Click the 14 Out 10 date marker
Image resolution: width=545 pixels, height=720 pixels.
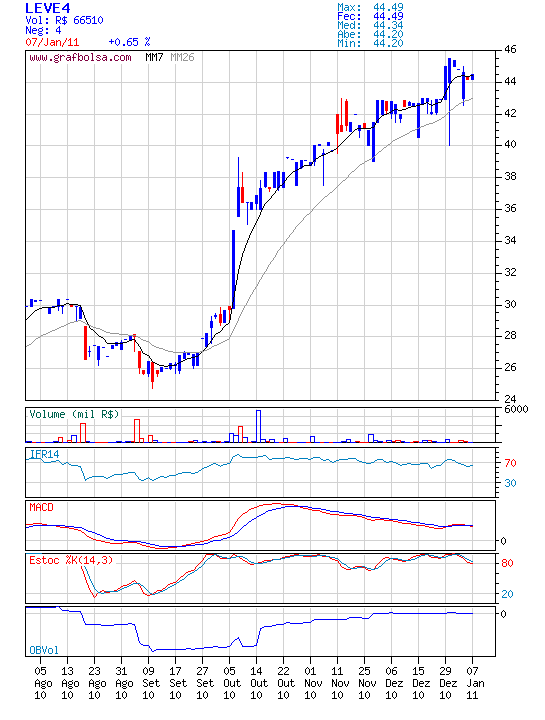pos(257,683)
